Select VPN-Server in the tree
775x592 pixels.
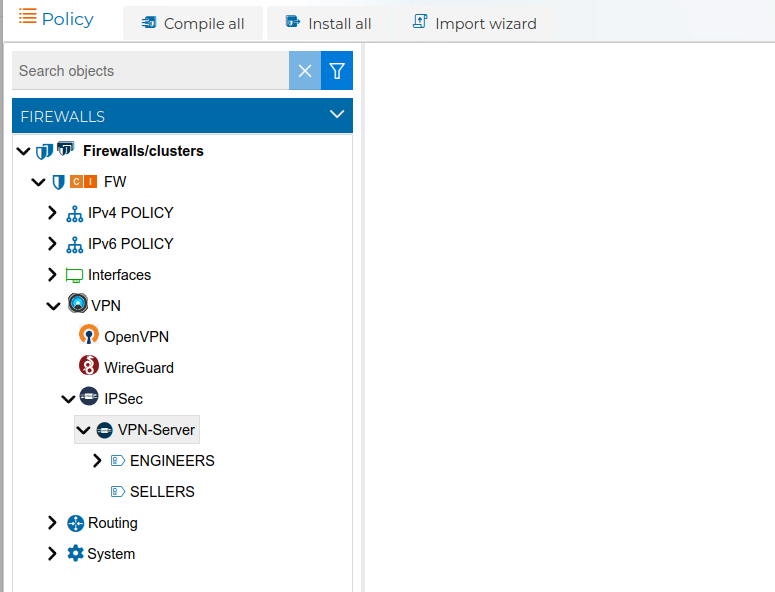156,430
